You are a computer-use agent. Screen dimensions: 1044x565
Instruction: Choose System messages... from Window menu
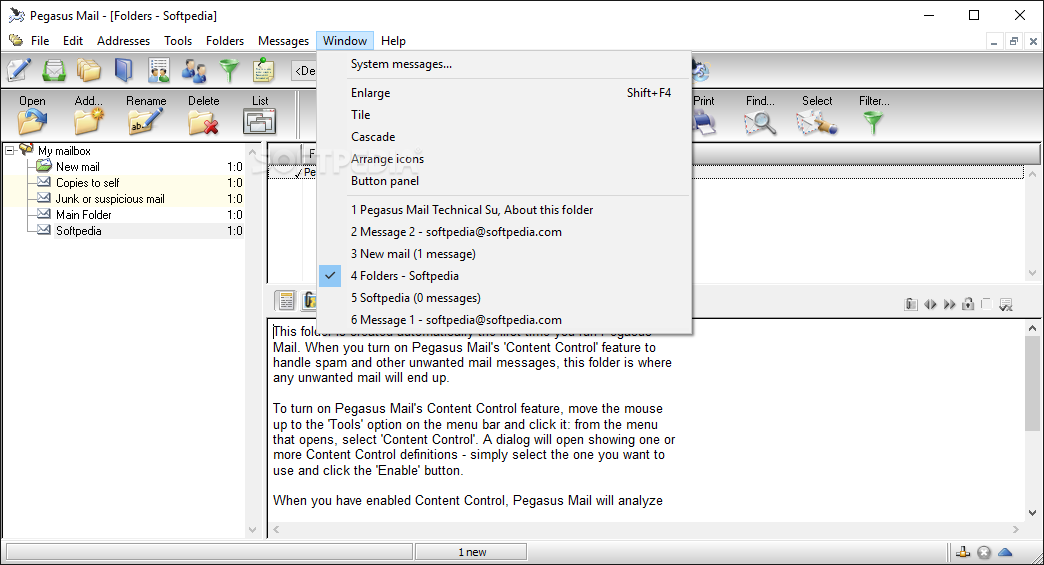[505, 64]
